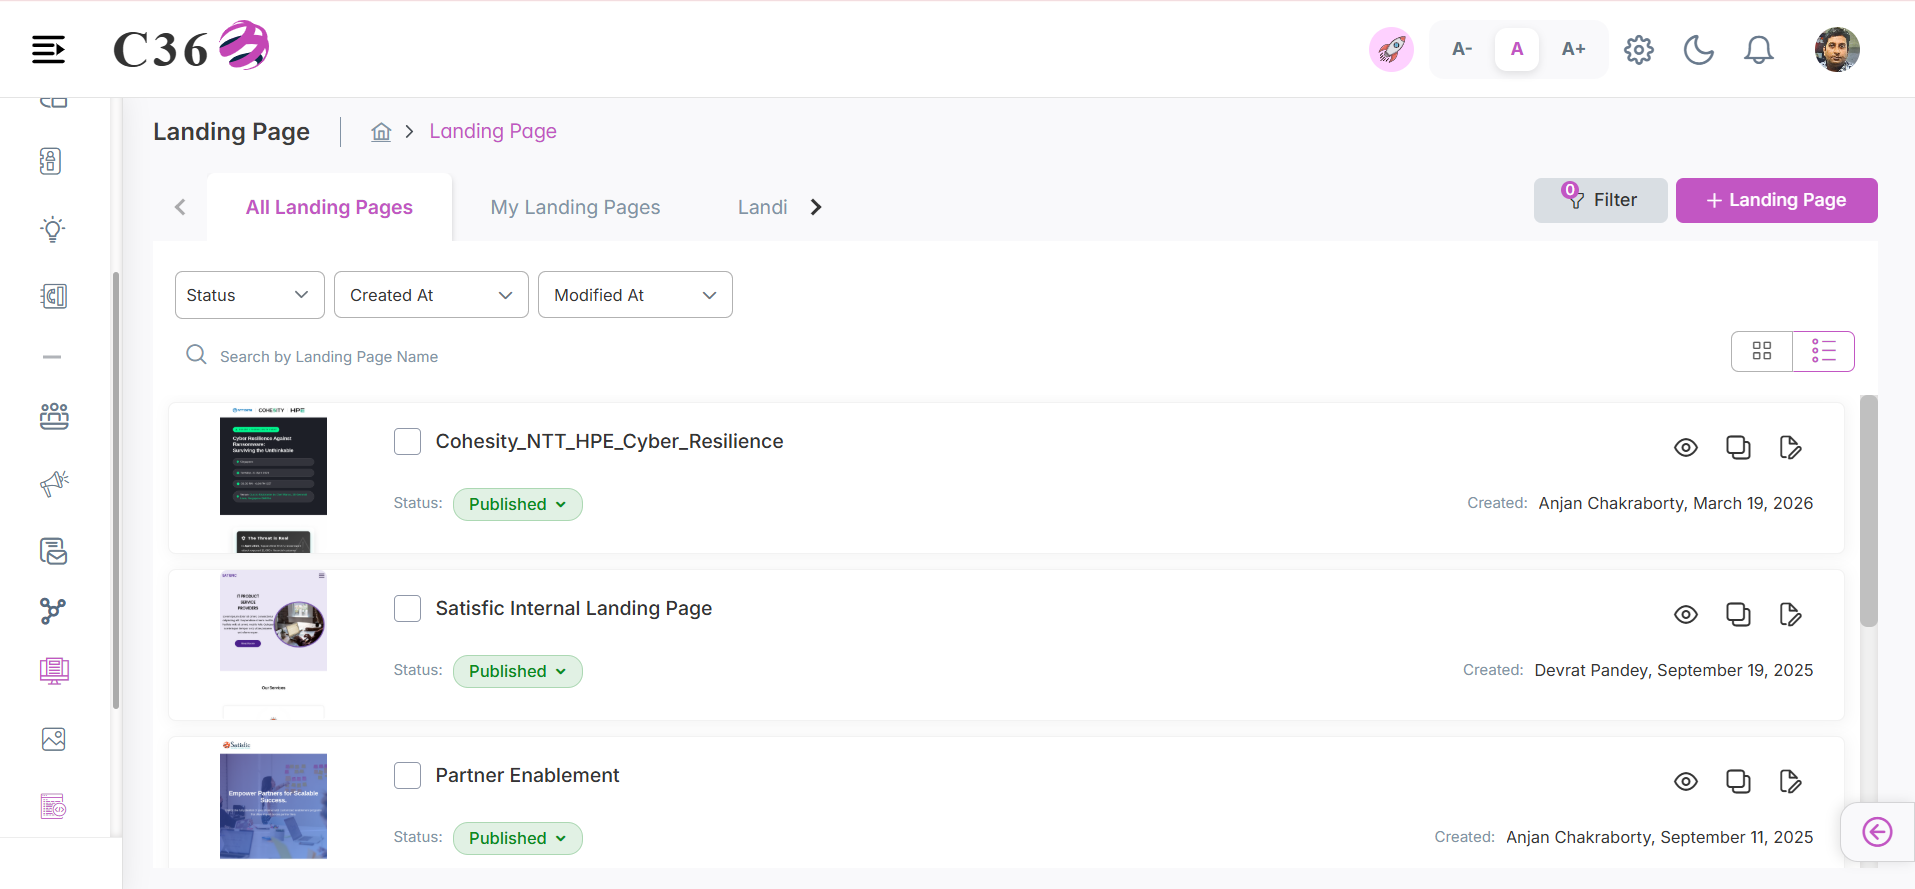Click the sidebar scrollbar
Image resolution: width=1915 pixels, height=889 pixels.
[x=116, y=490]
